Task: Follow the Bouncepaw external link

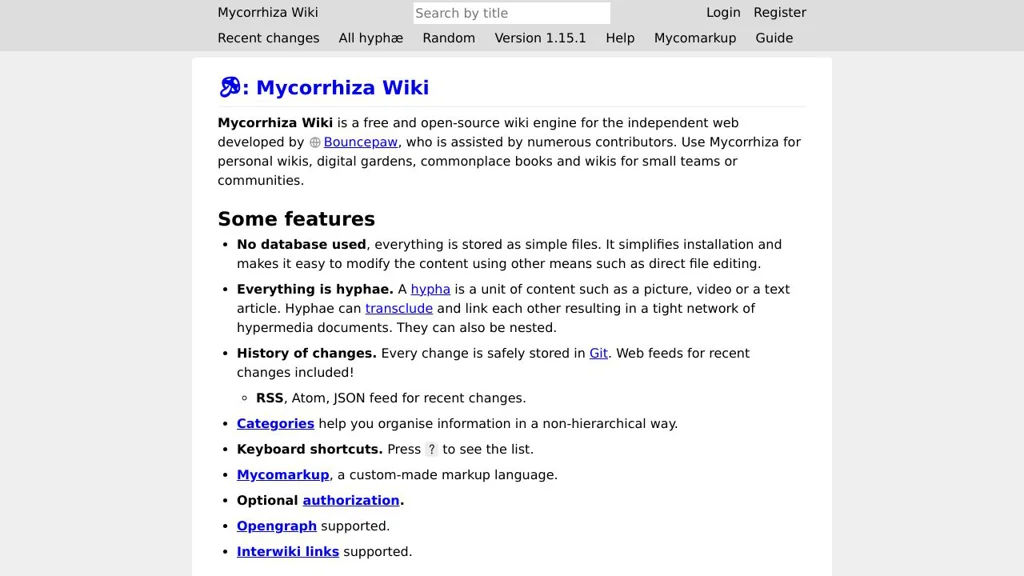Action: click(360, 142)
